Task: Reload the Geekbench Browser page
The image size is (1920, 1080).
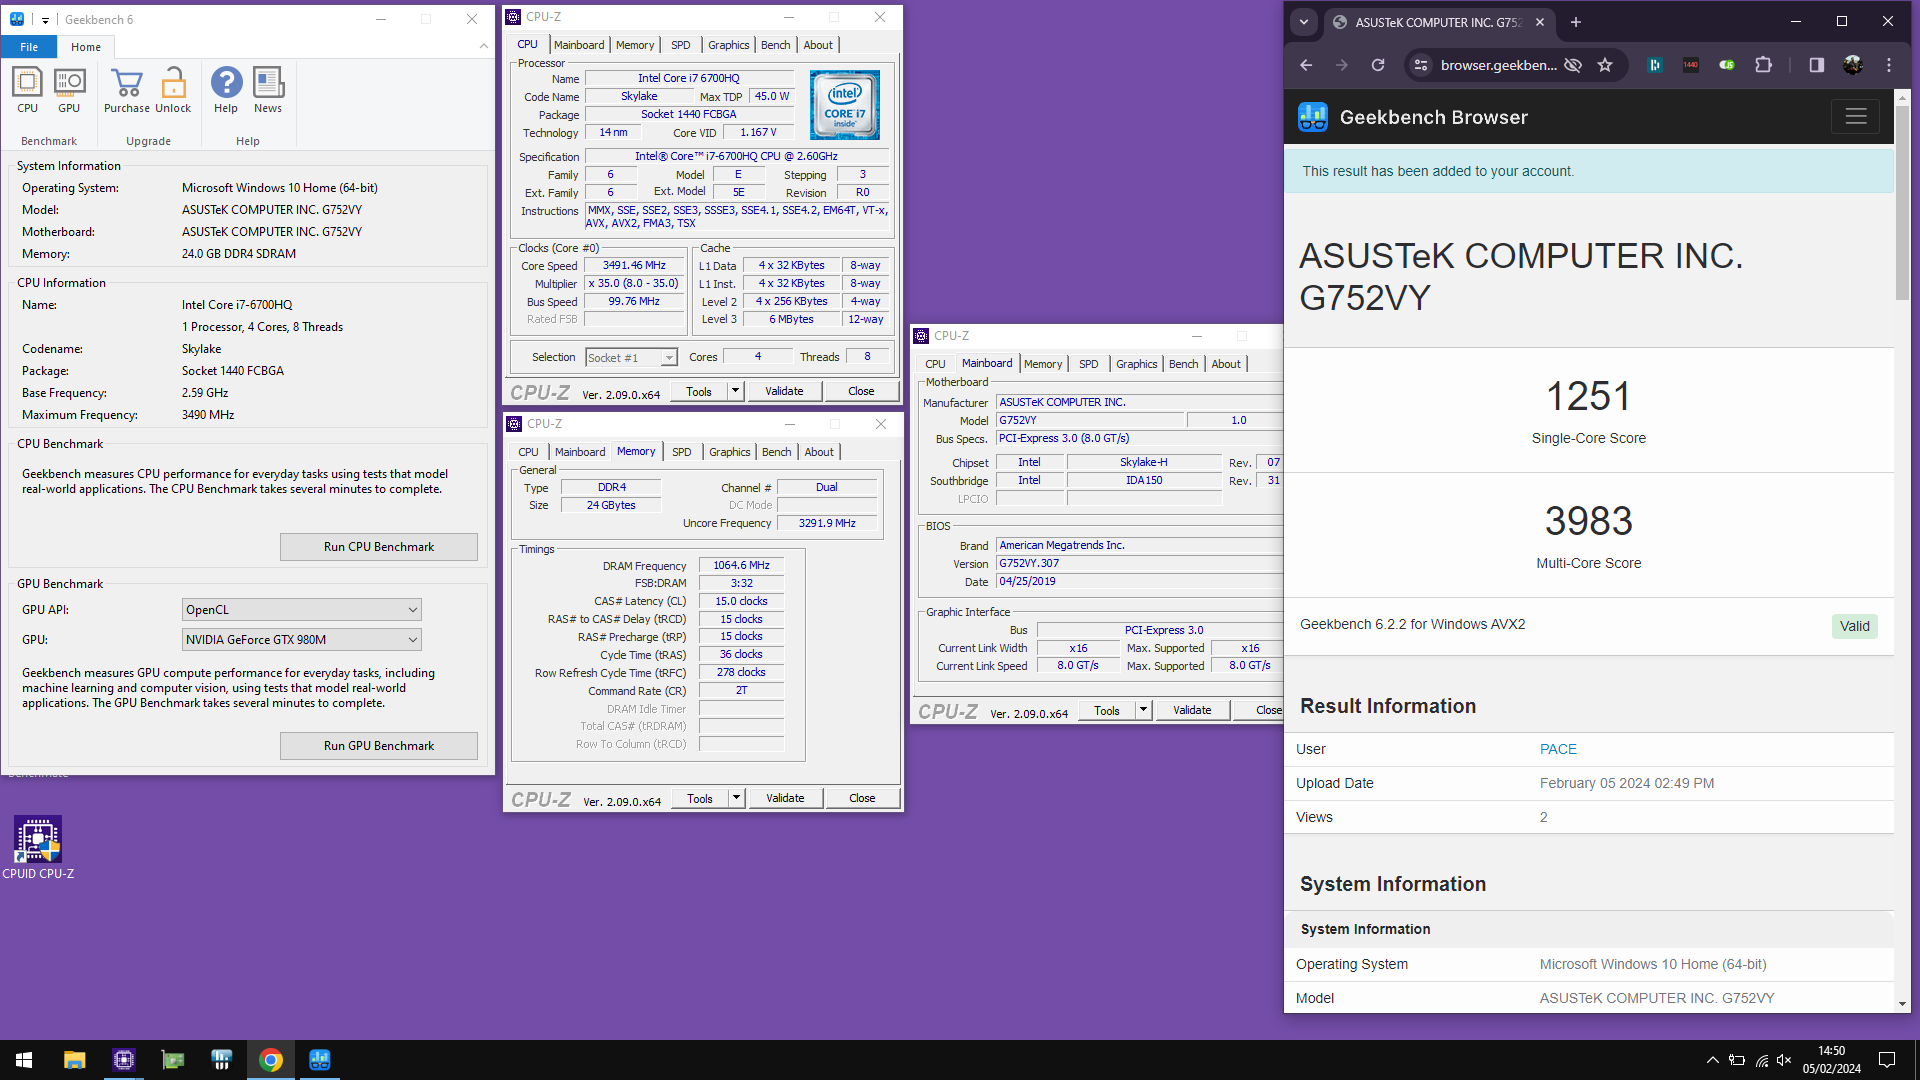Action: (1378, 65)
